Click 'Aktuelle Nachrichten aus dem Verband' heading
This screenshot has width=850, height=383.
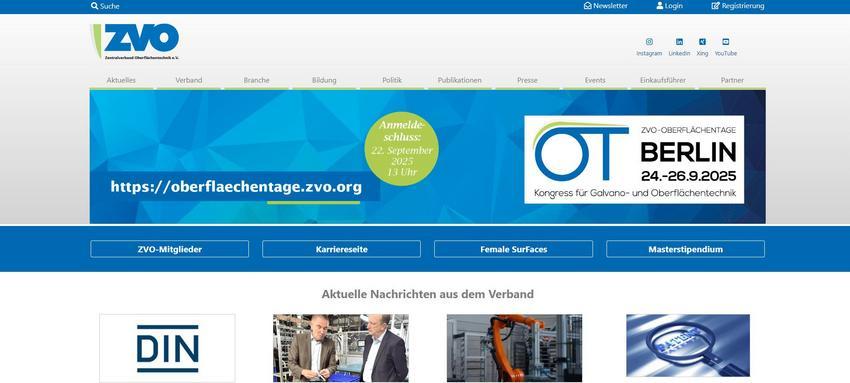428,294
